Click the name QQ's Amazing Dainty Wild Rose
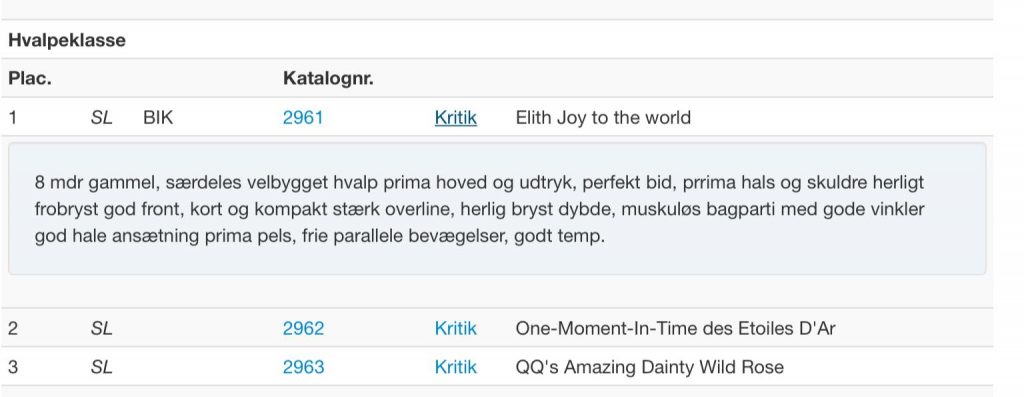This screenshot has width=1024, height=397. pyautogui.click(x=649, y=367)
